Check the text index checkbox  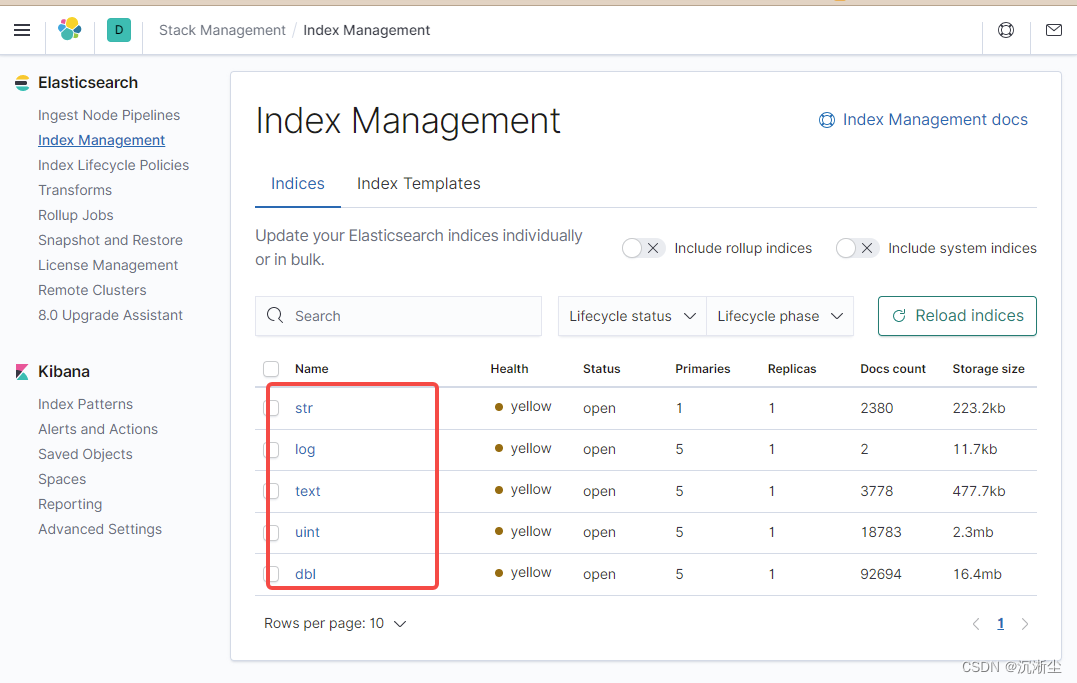click(x=271, y=491)
